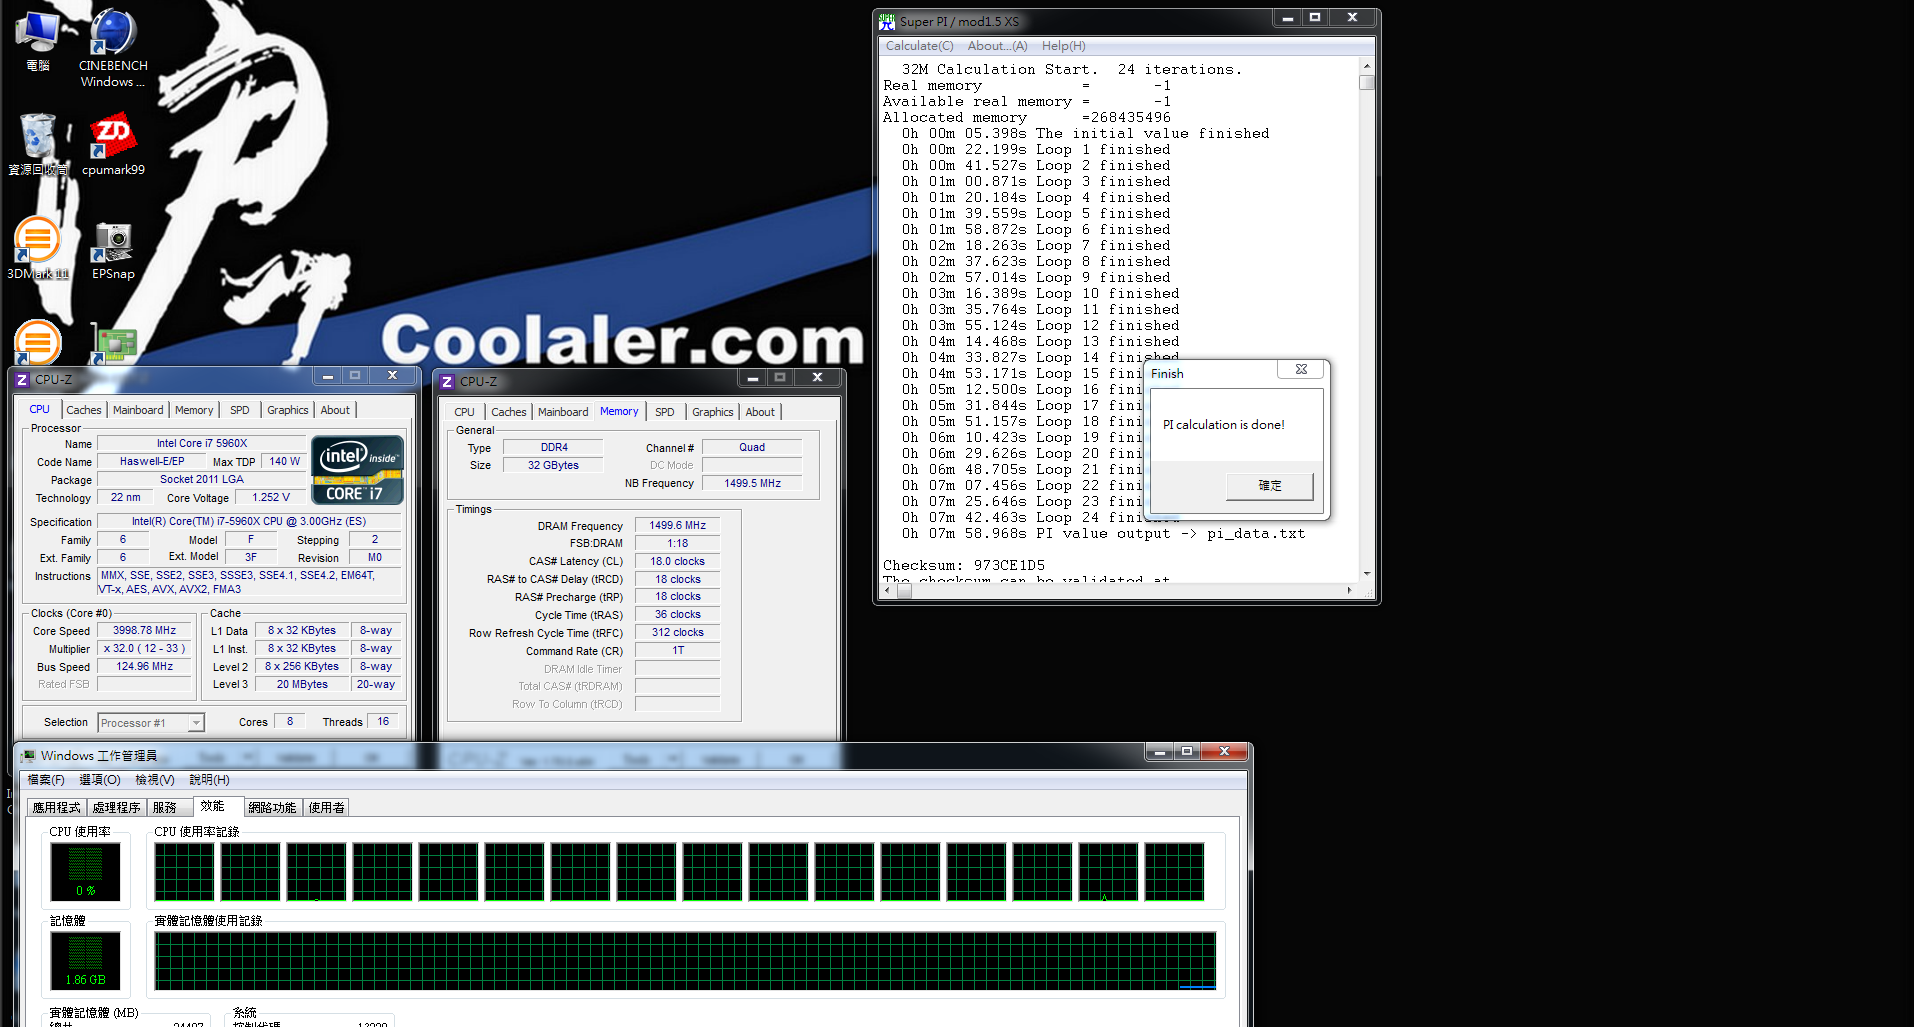1914x1027 pixels.
Task: Open Task Manager 說明(H) menu
Action: click(x=209, y=780)
